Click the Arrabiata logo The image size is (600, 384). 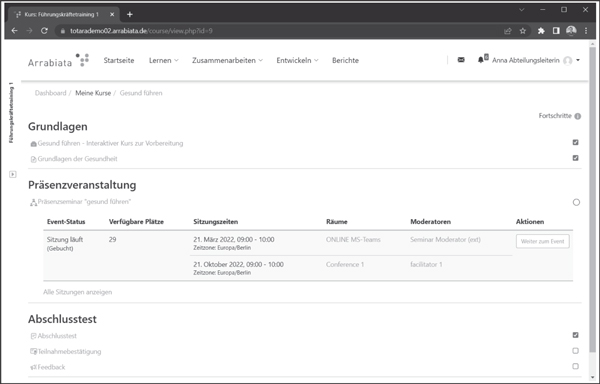point(58,61)
